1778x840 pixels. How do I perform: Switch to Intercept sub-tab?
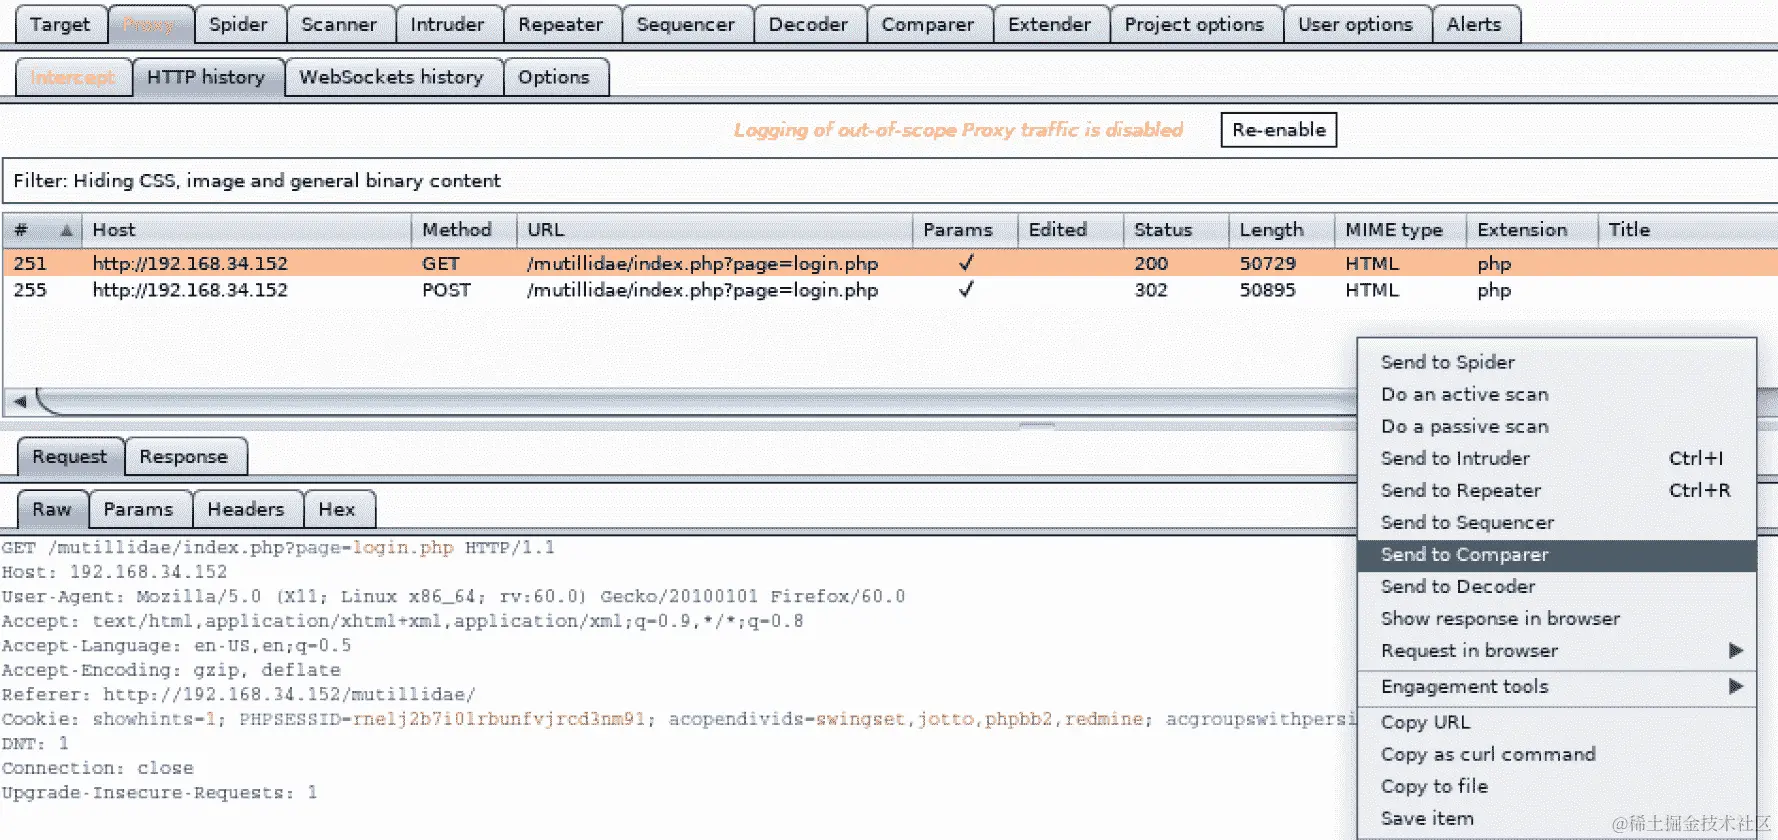click(73, 77)
